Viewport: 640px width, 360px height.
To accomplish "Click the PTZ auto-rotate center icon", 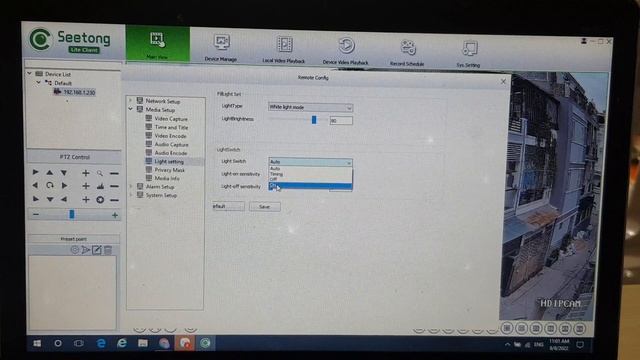I will [50, 185].
